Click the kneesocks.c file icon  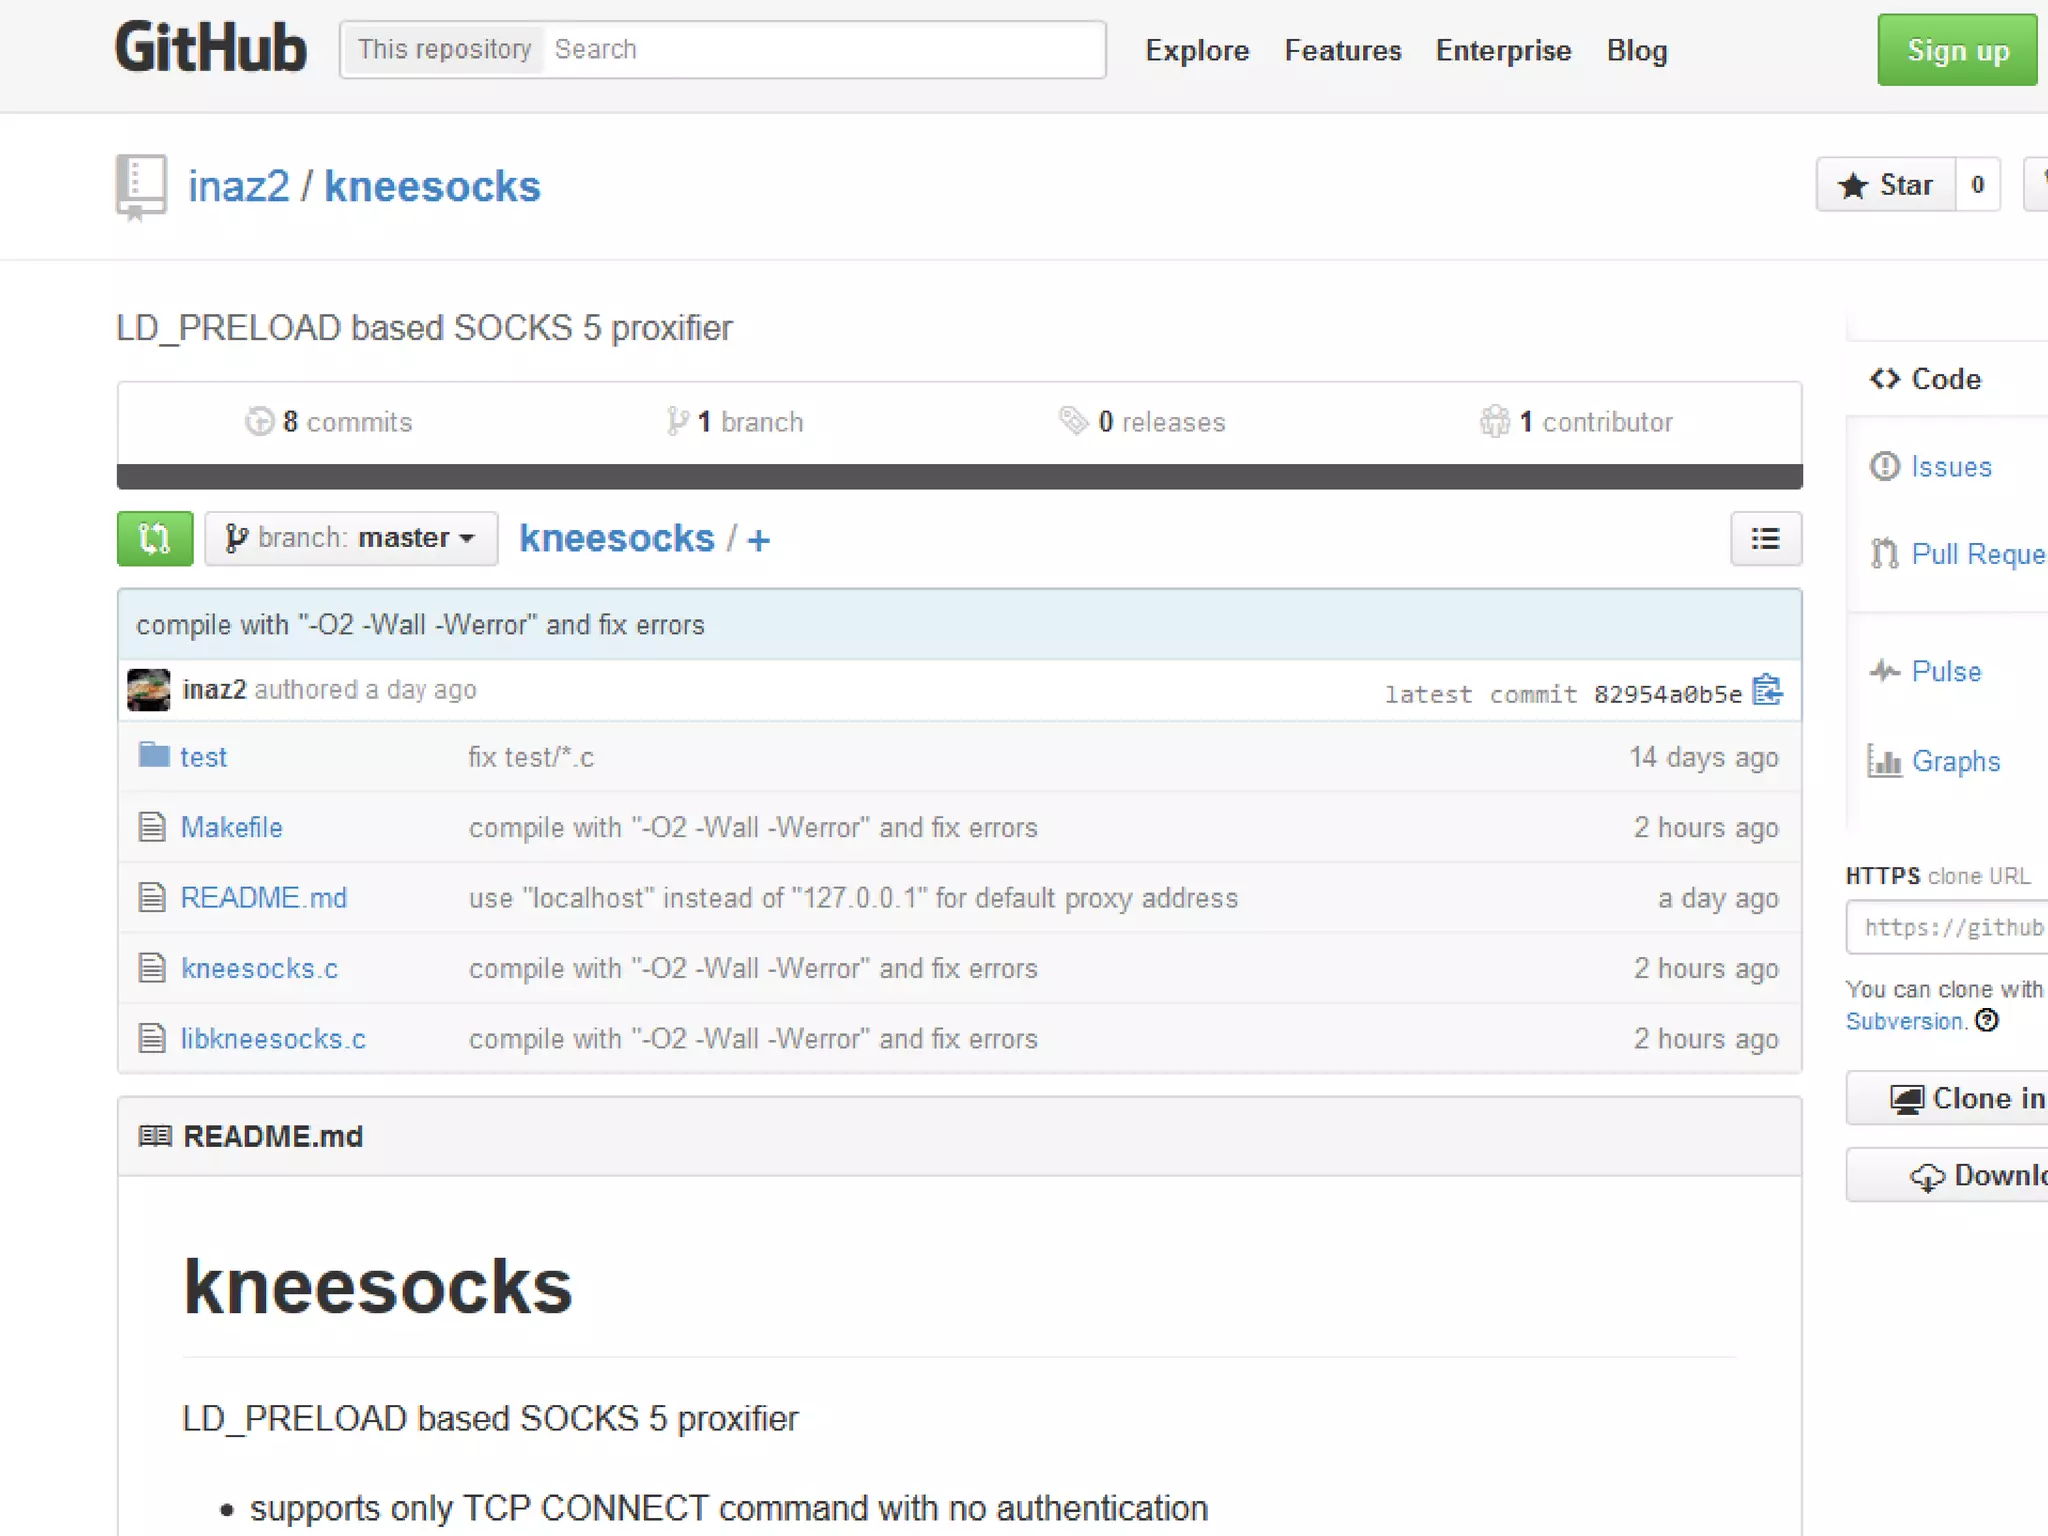click(152, 967)
